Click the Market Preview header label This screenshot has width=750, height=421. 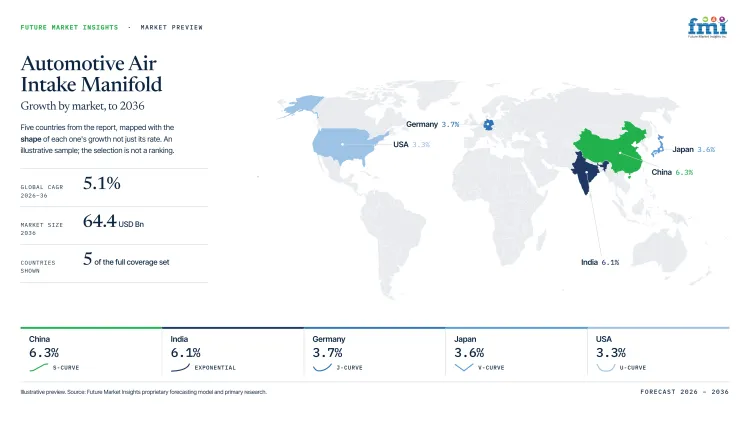point(172,27)
